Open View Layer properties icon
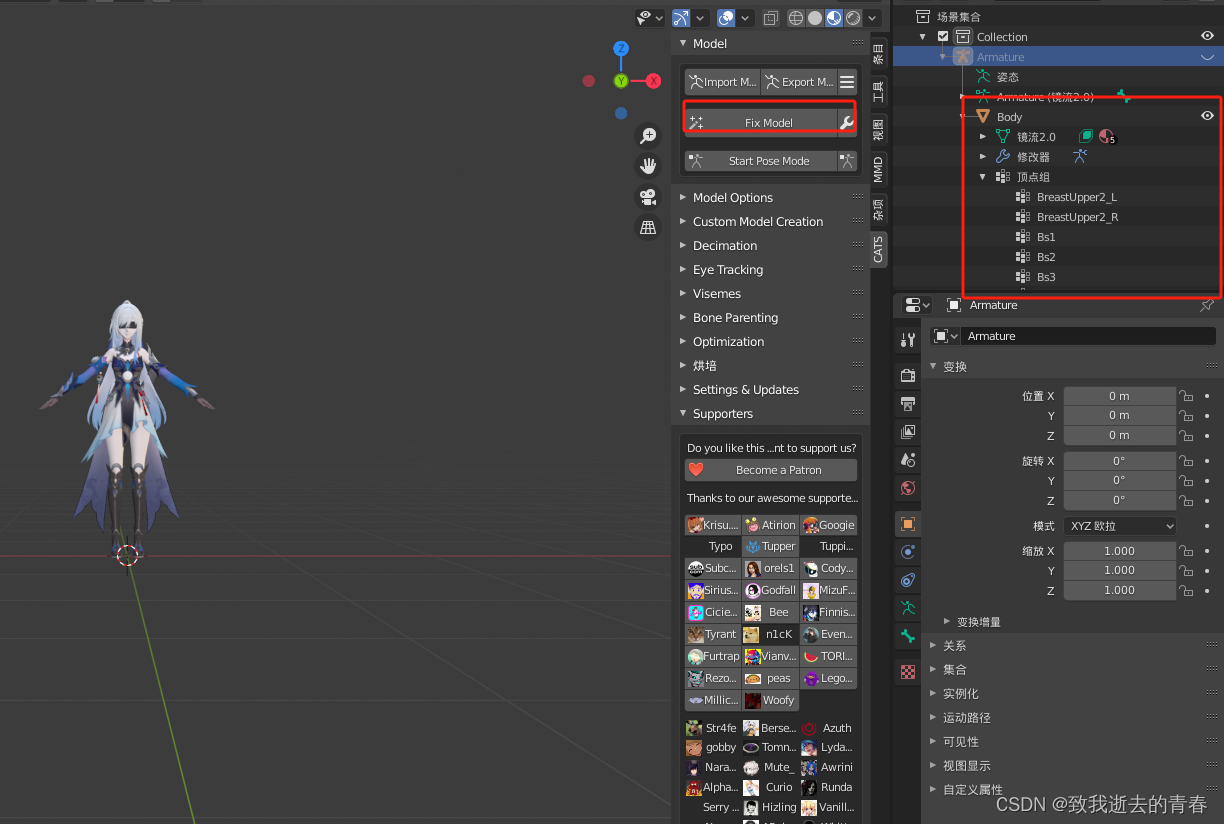 pos(908,432)
